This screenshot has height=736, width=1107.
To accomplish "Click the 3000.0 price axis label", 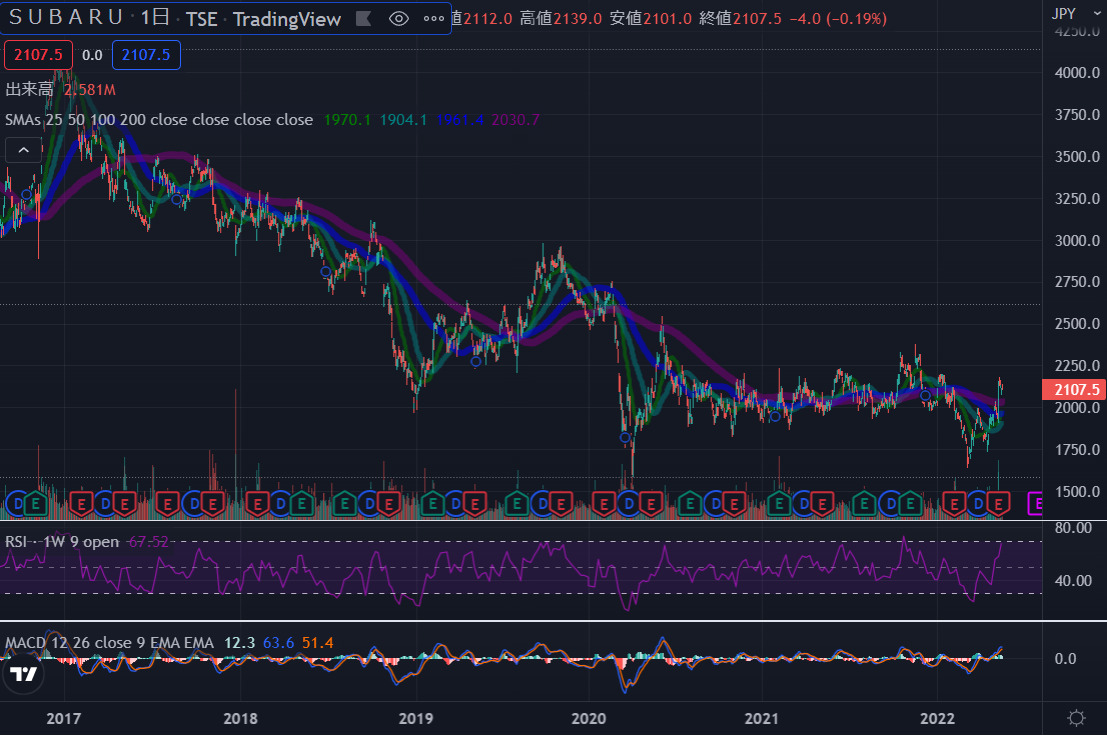I will pos(1077,241).
